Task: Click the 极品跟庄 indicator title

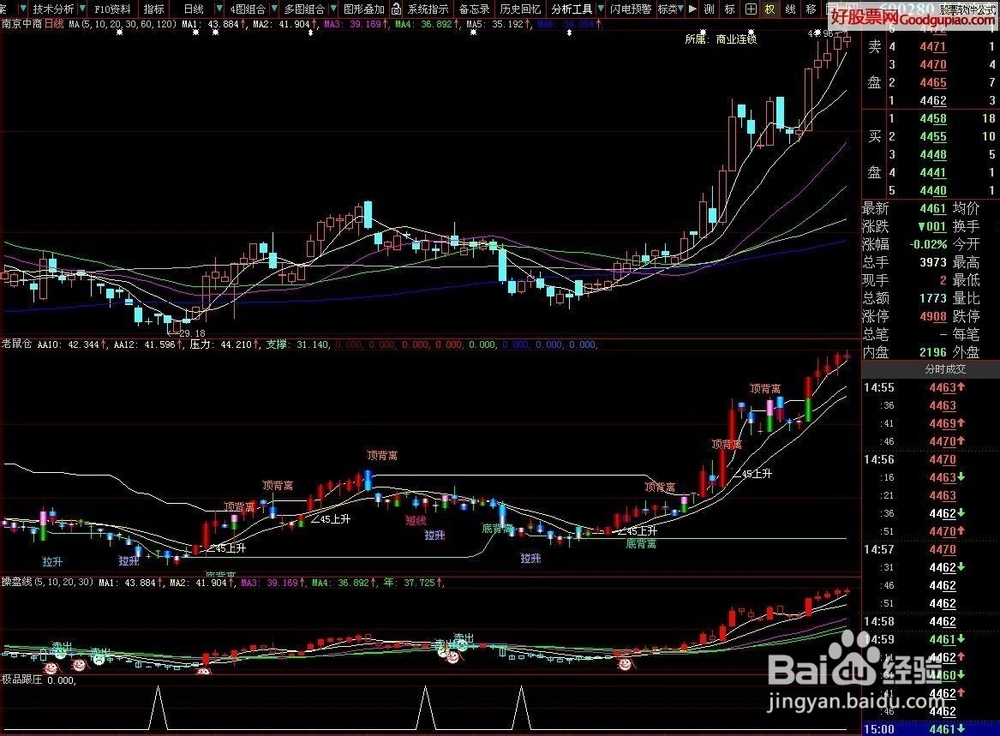Action: coord(22,680)
